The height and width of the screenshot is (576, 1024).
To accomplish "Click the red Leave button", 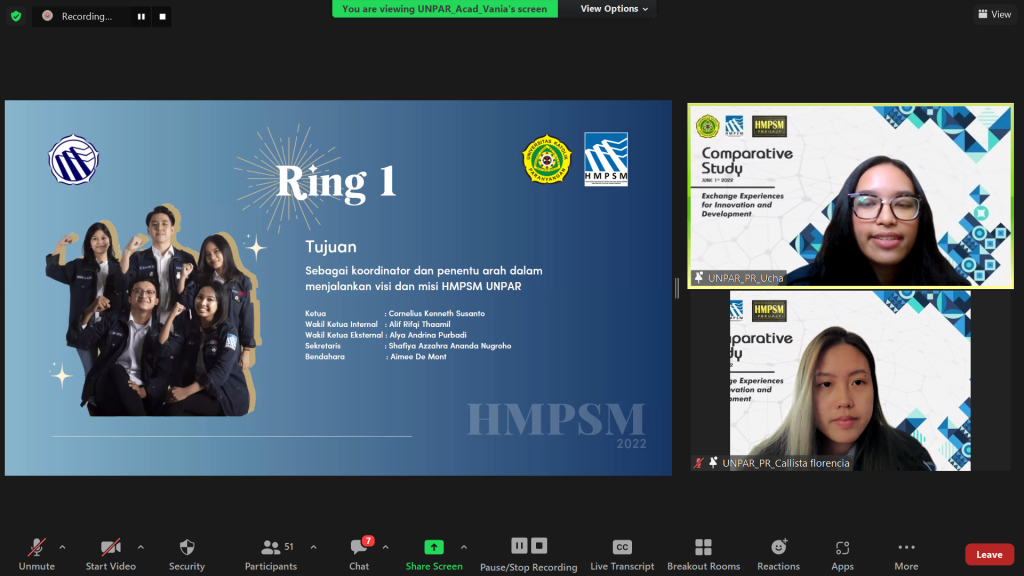I will tap(989, 555).
